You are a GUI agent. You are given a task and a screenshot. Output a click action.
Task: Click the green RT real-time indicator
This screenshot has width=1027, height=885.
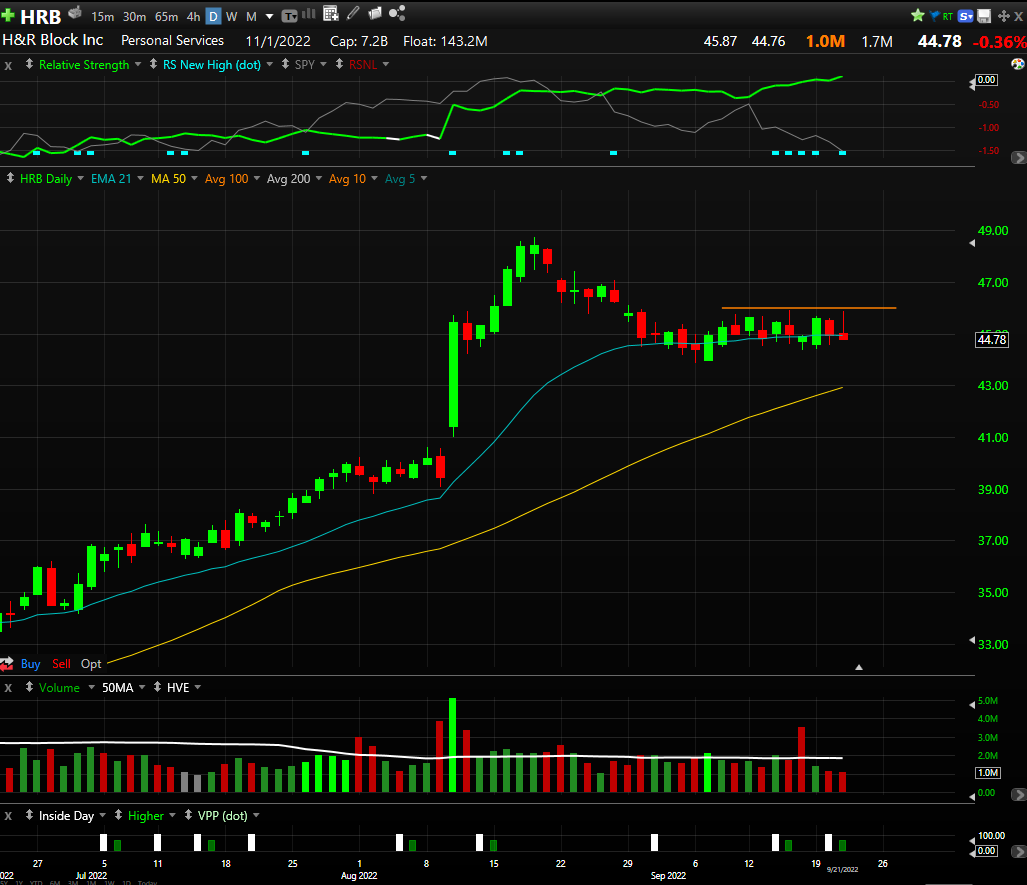[948, 16]
